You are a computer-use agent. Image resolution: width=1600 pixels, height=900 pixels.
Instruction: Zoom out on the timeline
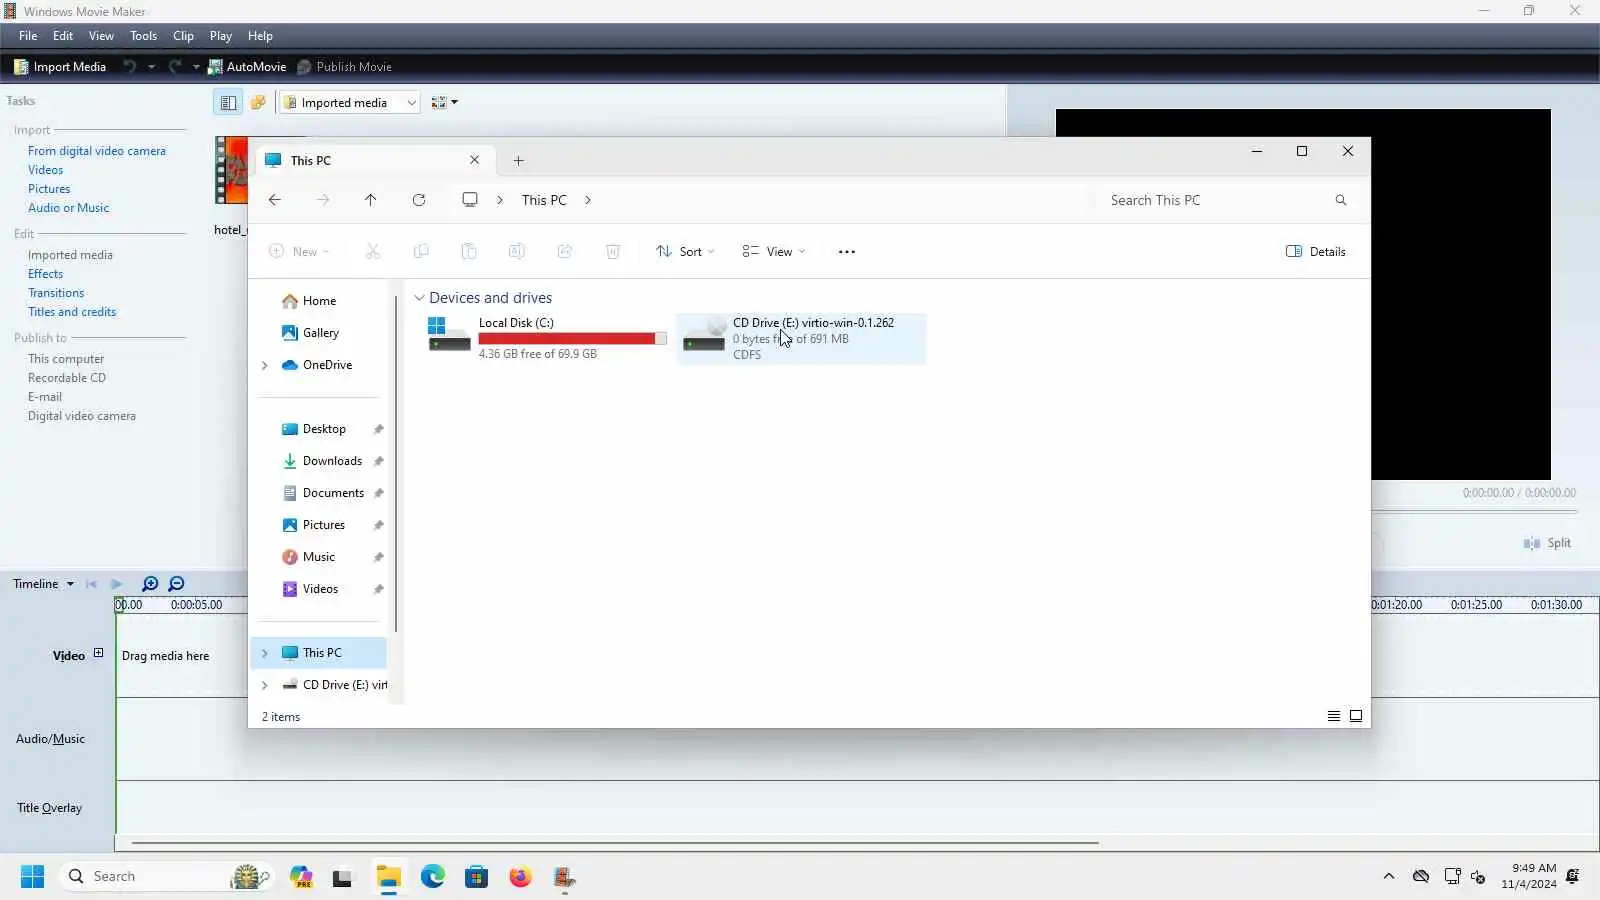(x=176, y=584)
